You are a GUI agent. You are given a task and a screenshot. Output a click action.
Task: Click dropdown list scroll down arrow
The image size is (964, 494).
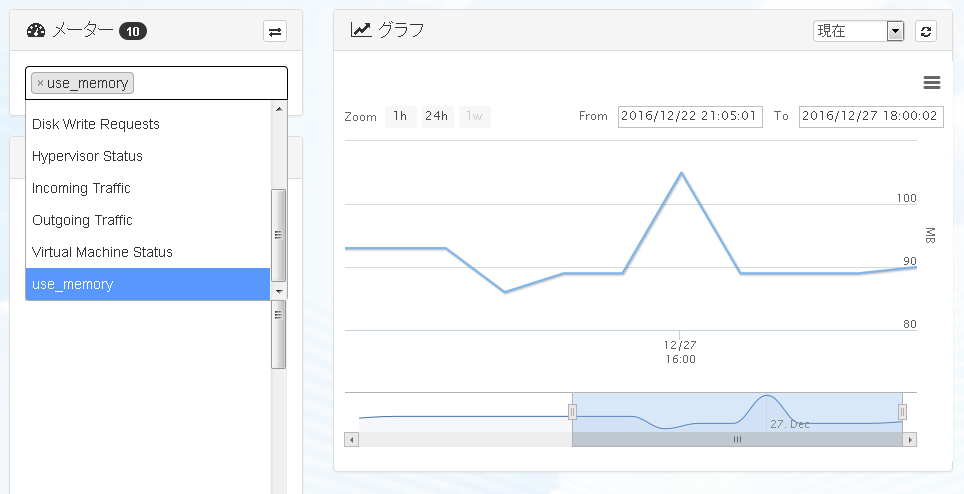(x=279, y=291)
